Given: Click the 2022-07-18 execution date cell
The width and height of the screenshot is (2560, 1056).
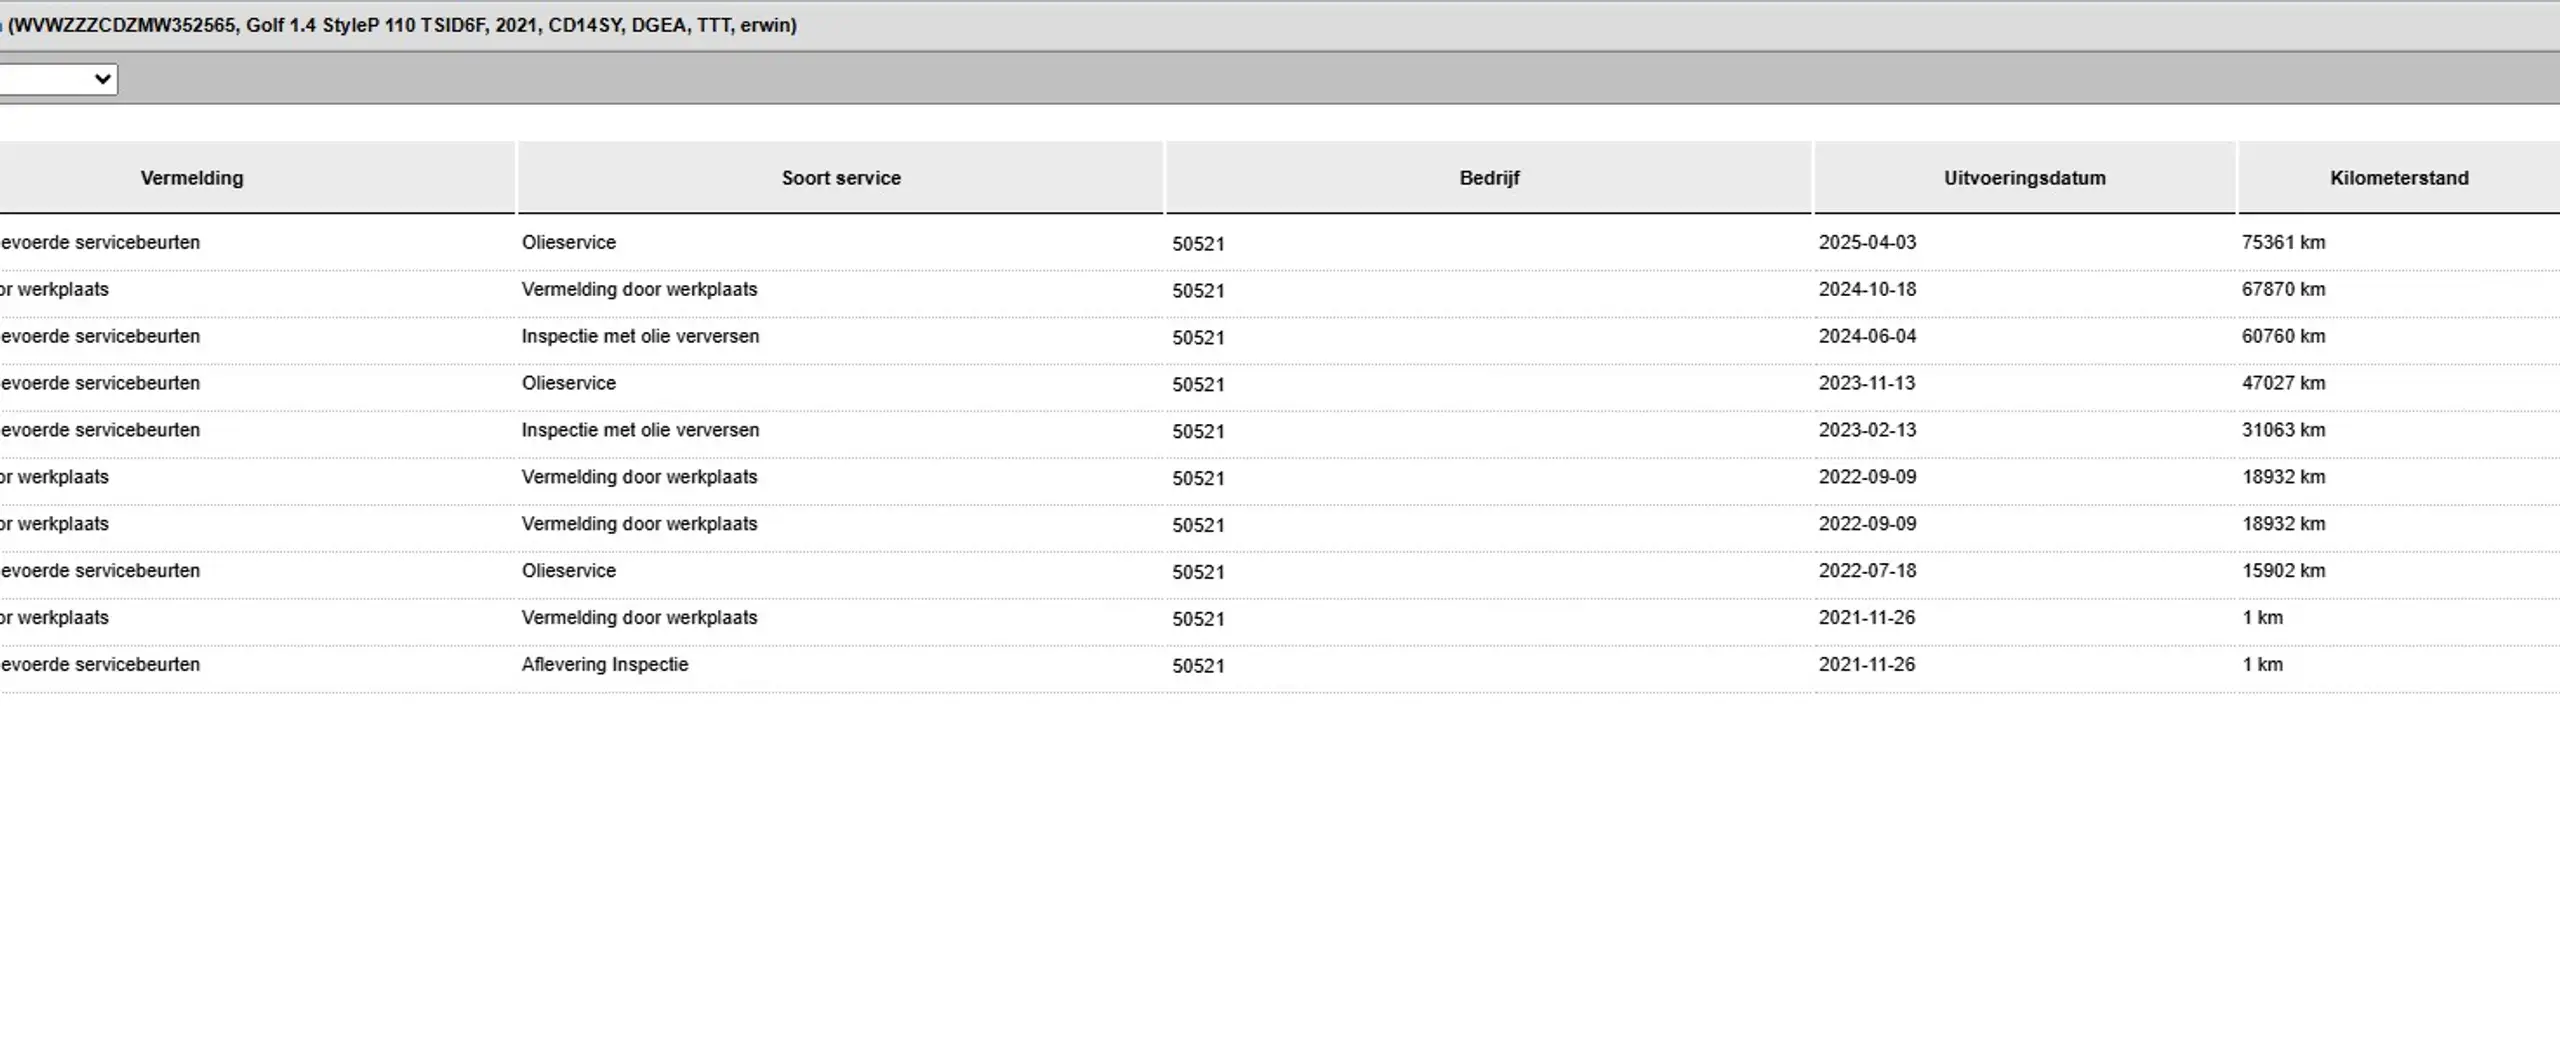Looking at the screenshot, I should [1867, 571].
